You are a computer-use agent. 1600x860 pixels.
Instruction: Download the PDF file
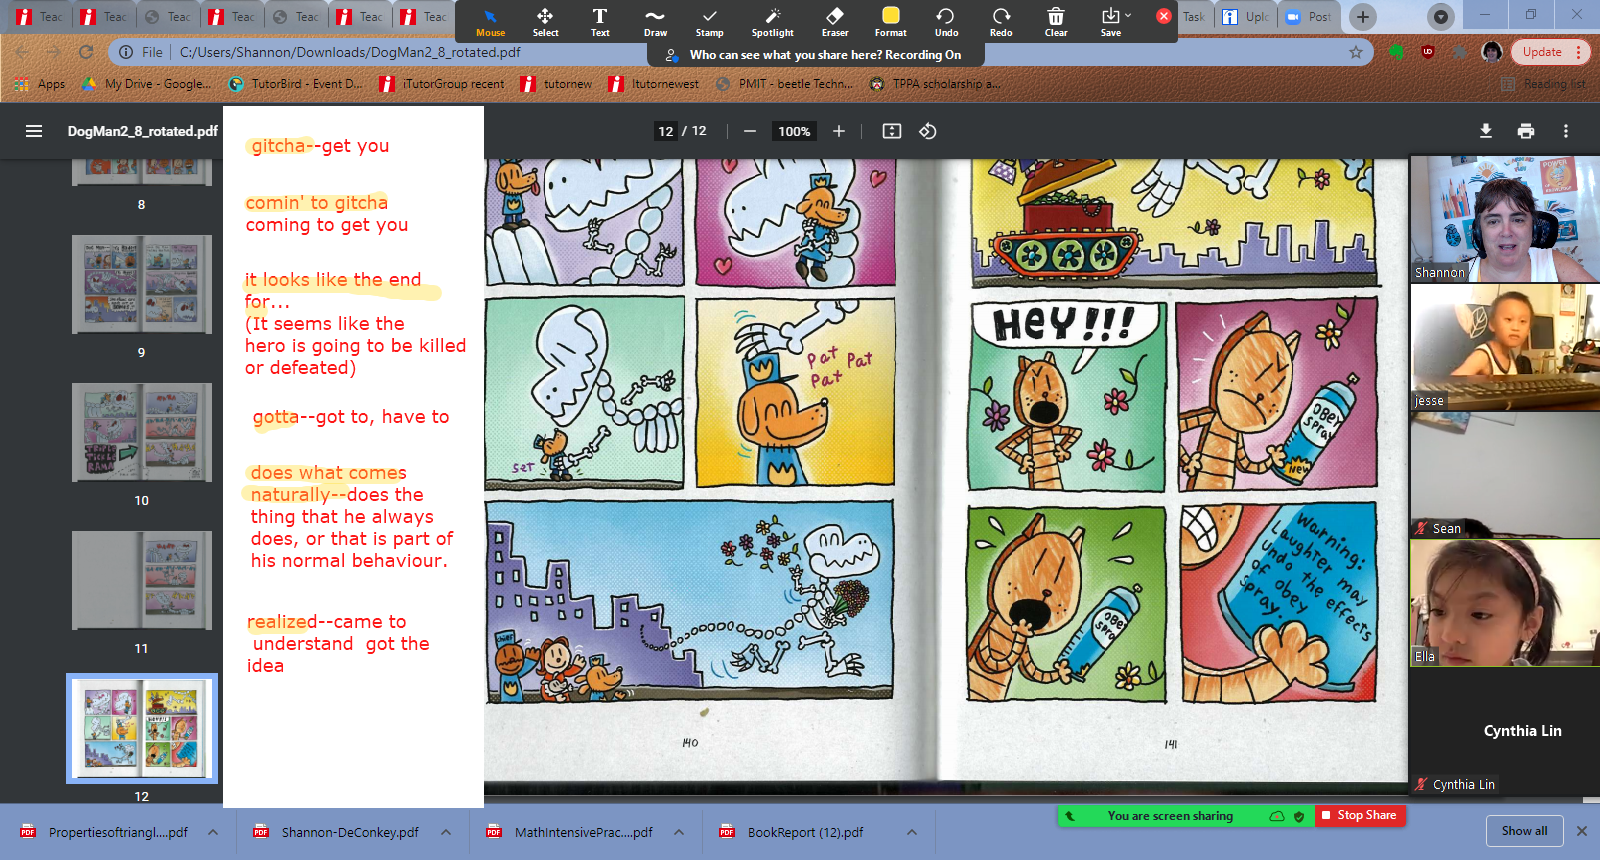click(1486, 131)
